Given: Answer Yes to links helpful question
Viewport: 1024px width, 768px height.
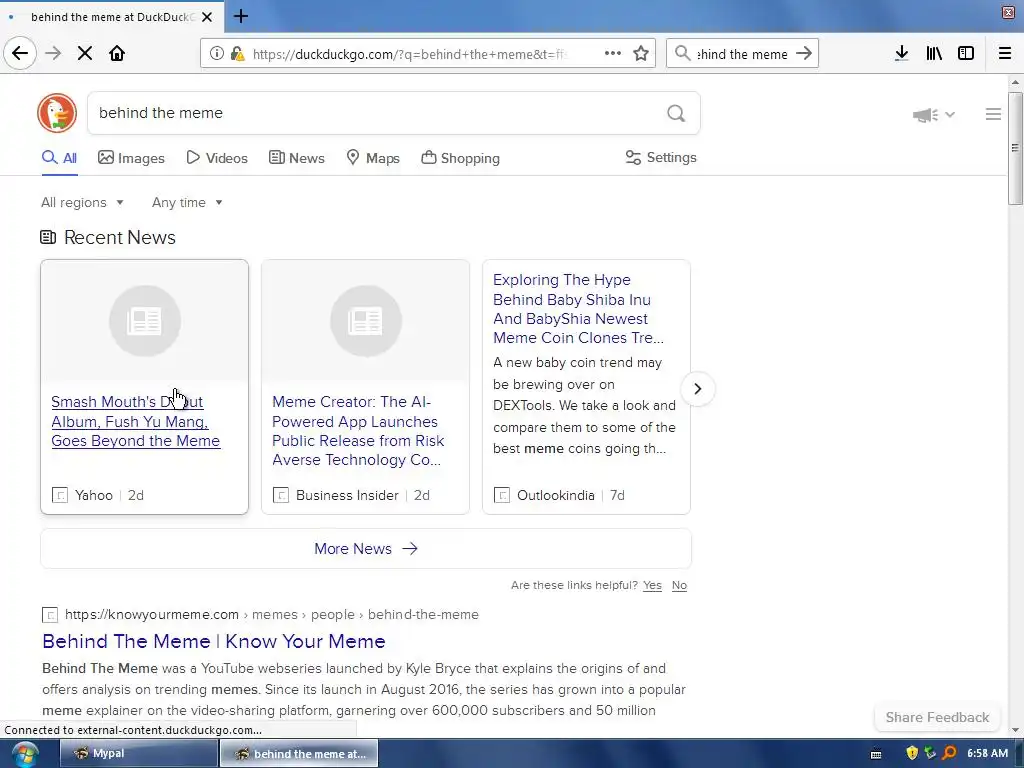Looking at the screenshot, I should (x=652, y=585).
